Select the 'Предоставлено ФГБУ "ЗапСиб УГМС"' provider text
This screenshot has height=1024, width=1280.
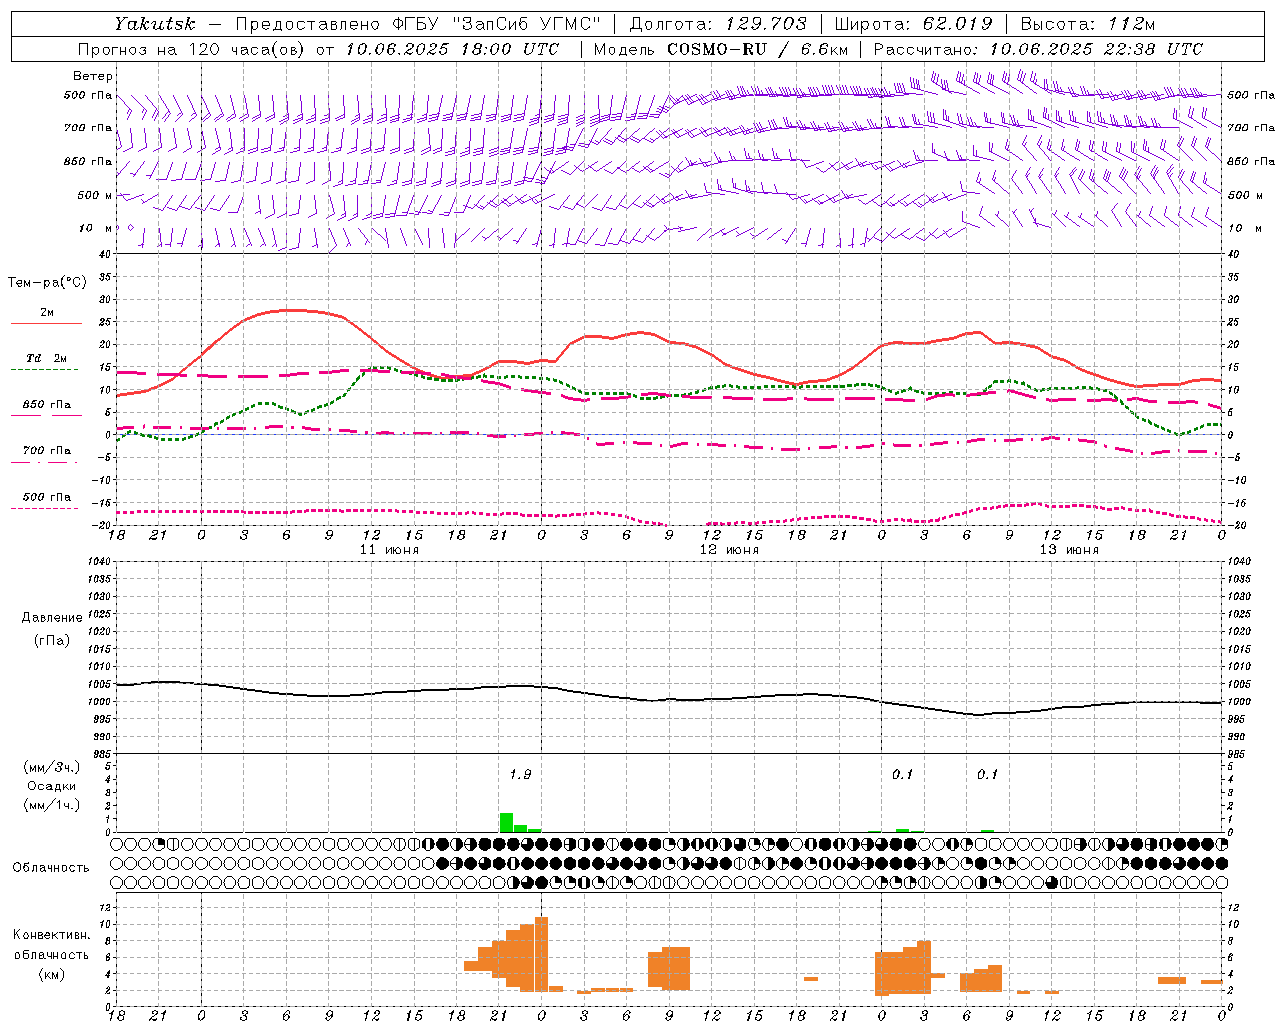pos(418,24)
